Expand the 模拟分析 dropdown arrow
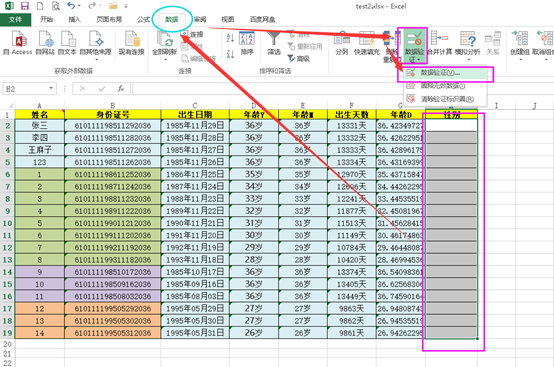Image resolution: width=554 pixels, height=367 pixels. 468,59
